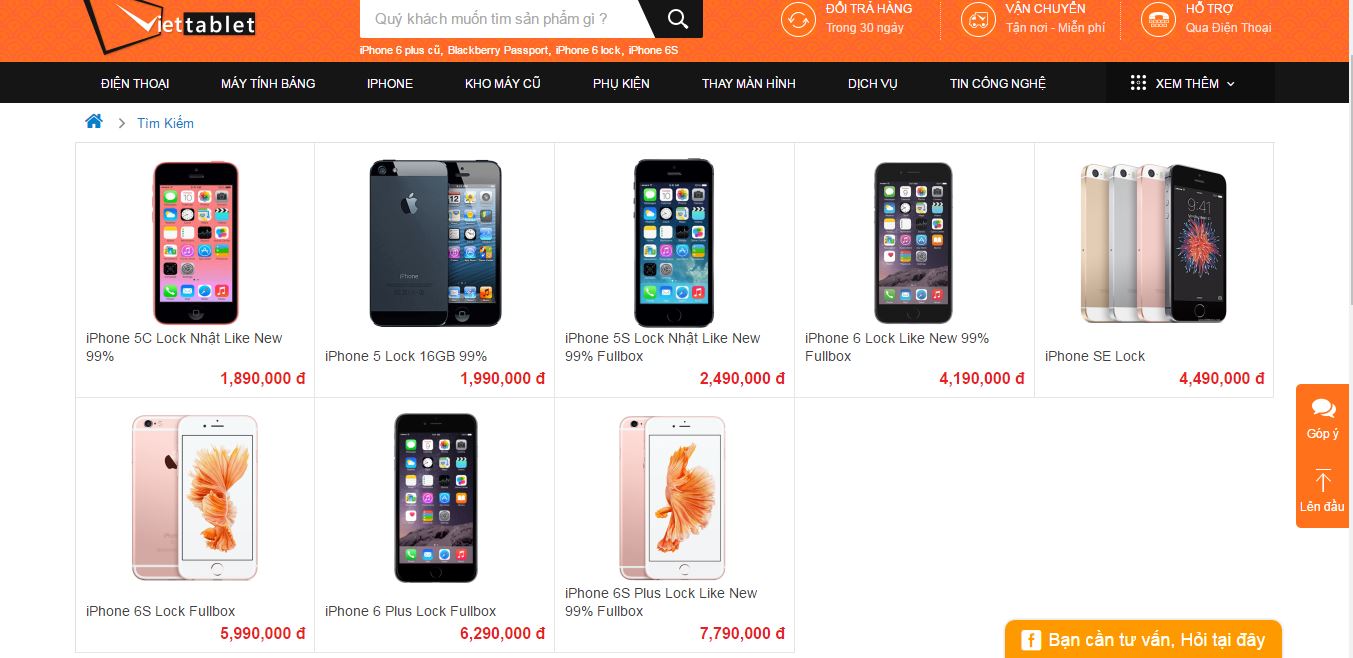The height and width of the screenshot is (658, 1353).
Task: Open the iPhone SE Lock product link
Action: (1094, 356)
